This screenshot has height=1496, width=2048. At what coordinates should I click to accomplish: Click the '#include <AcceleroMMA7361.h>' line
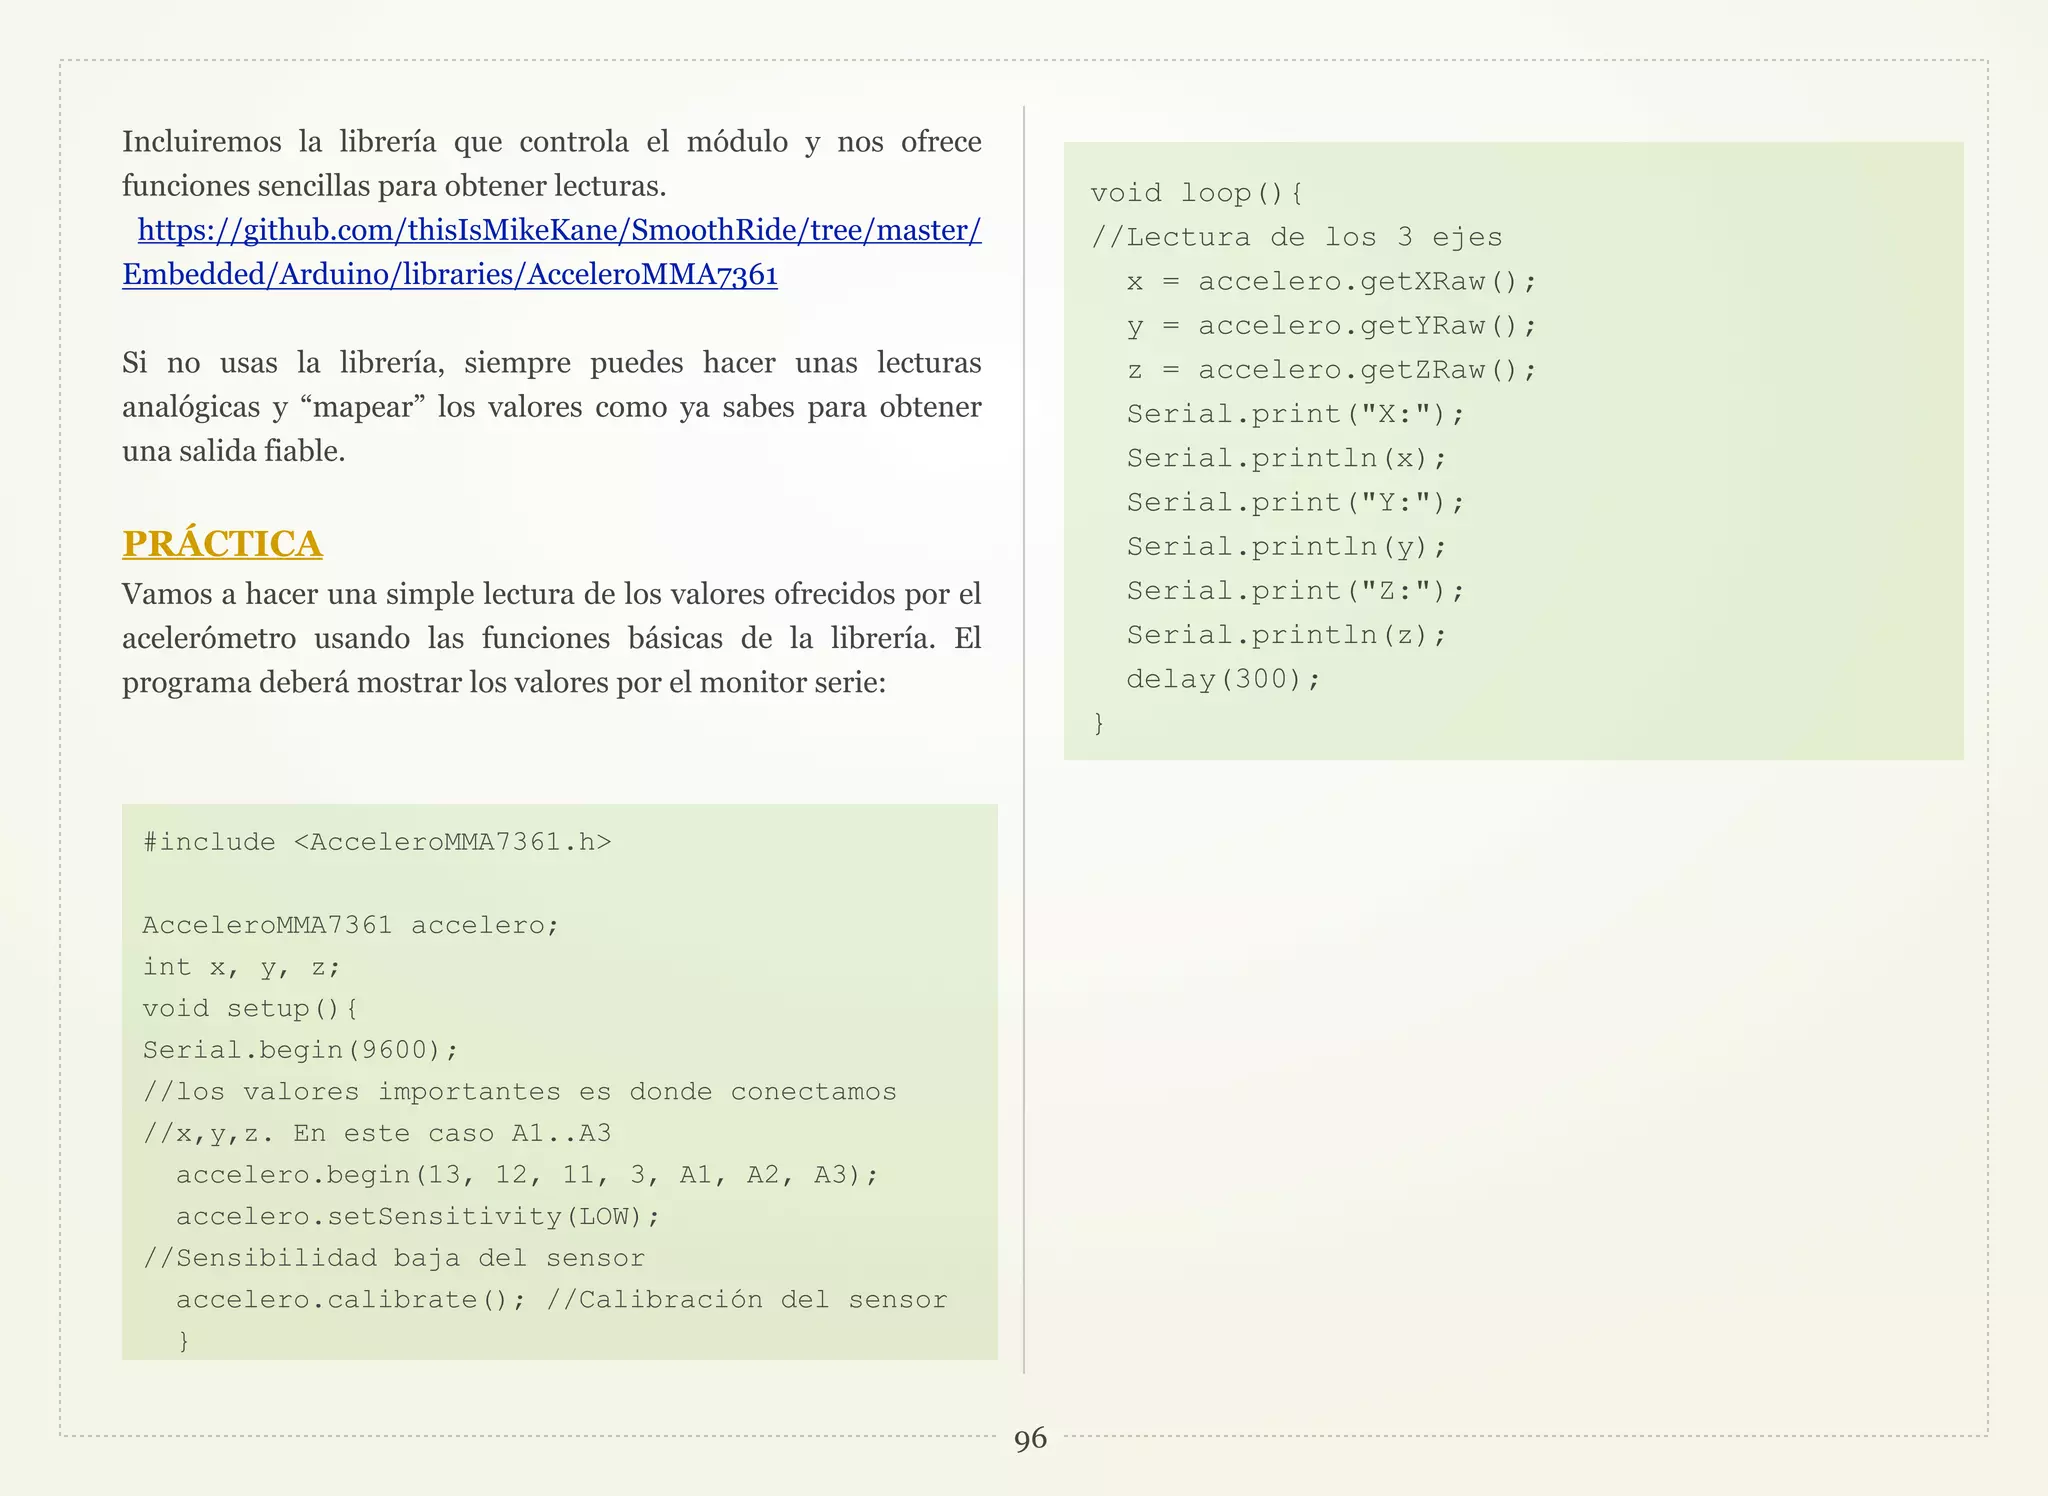(377, 842)
